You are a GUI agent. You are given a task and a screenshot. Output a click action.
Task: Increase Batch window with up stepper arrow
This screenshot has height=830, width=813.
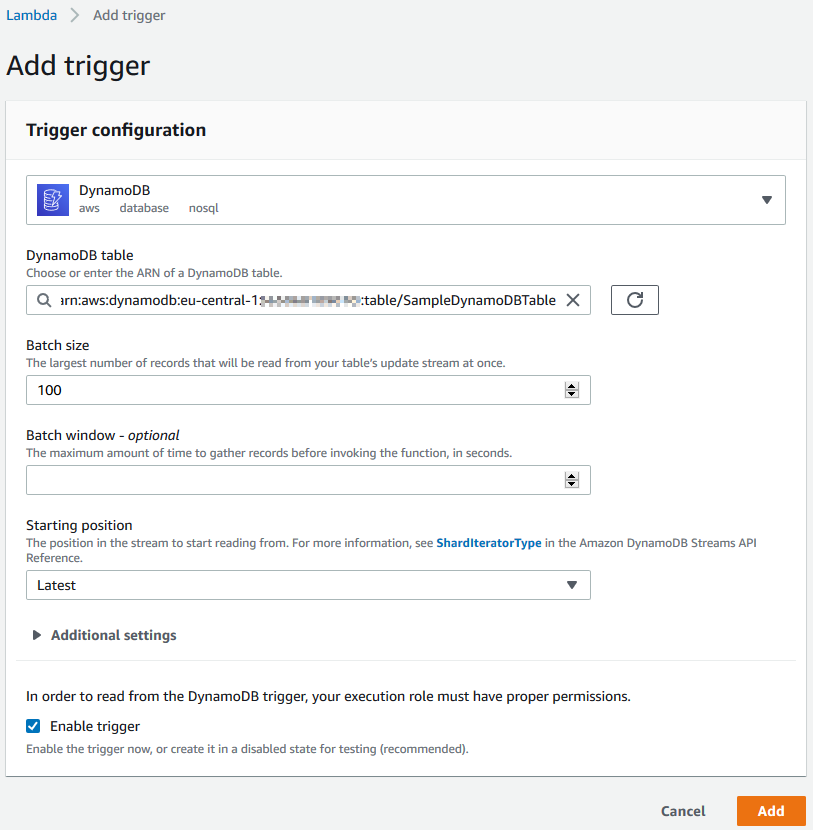pyautogui.click(x=572, y=476)
